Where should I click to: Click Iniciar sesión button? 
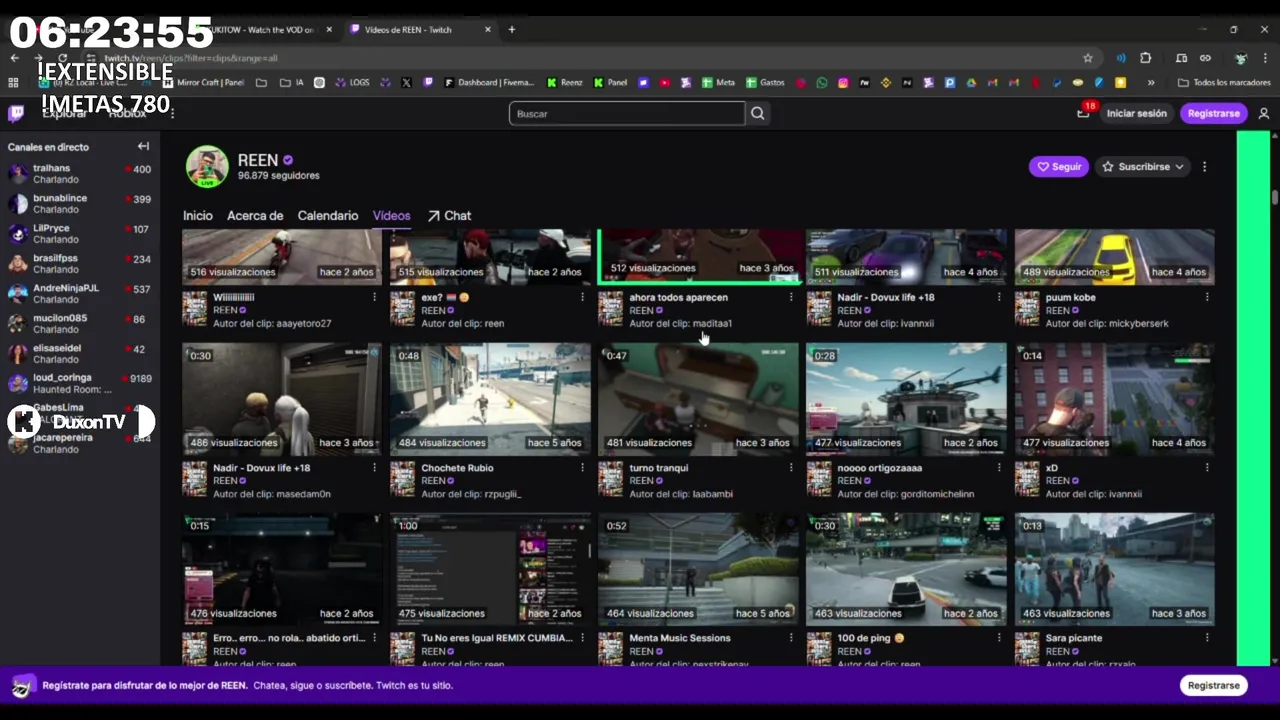coord(1136,114)
